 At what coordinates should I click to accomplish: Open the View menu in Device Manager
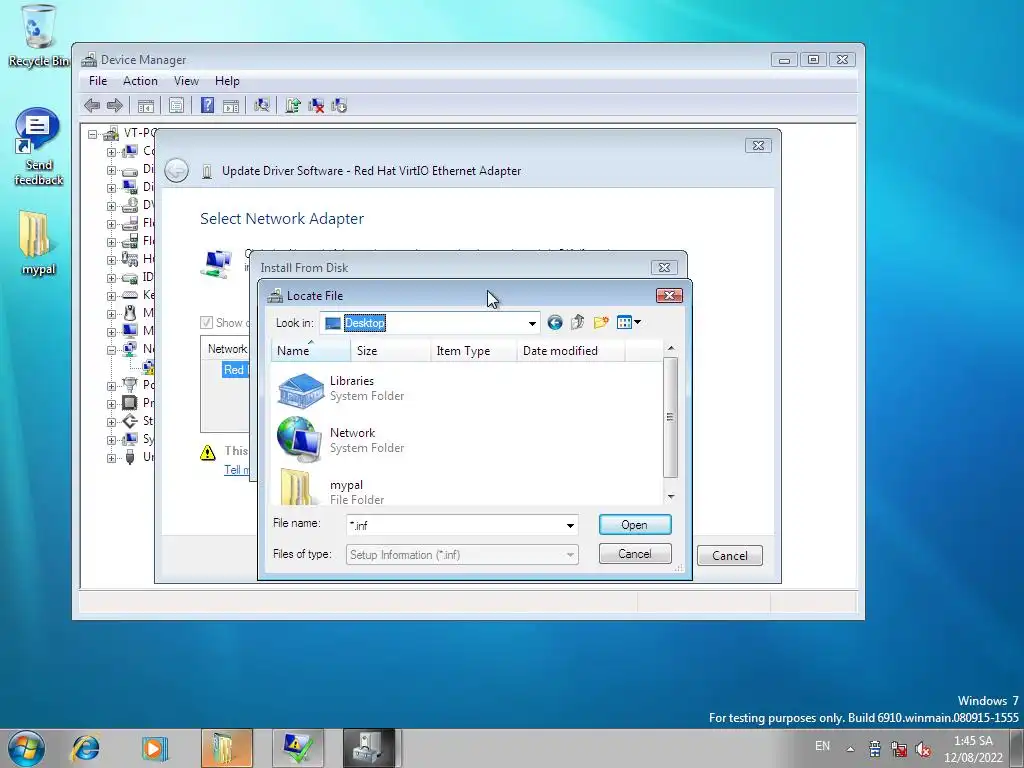coord(186,81)
